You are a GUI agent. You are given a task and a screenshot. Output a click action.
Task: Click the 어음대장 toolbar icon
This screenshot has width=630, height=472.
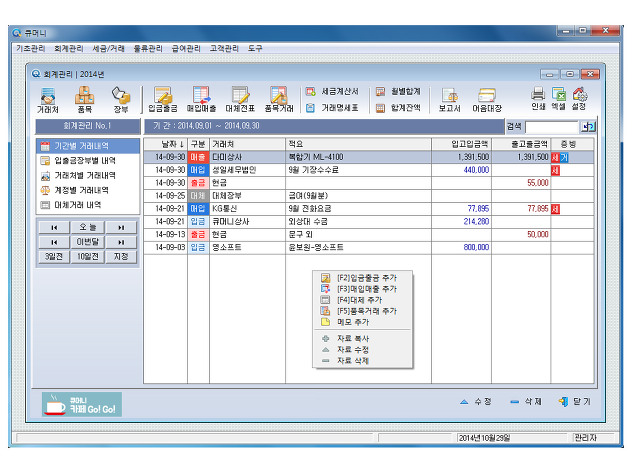(487, 100)
